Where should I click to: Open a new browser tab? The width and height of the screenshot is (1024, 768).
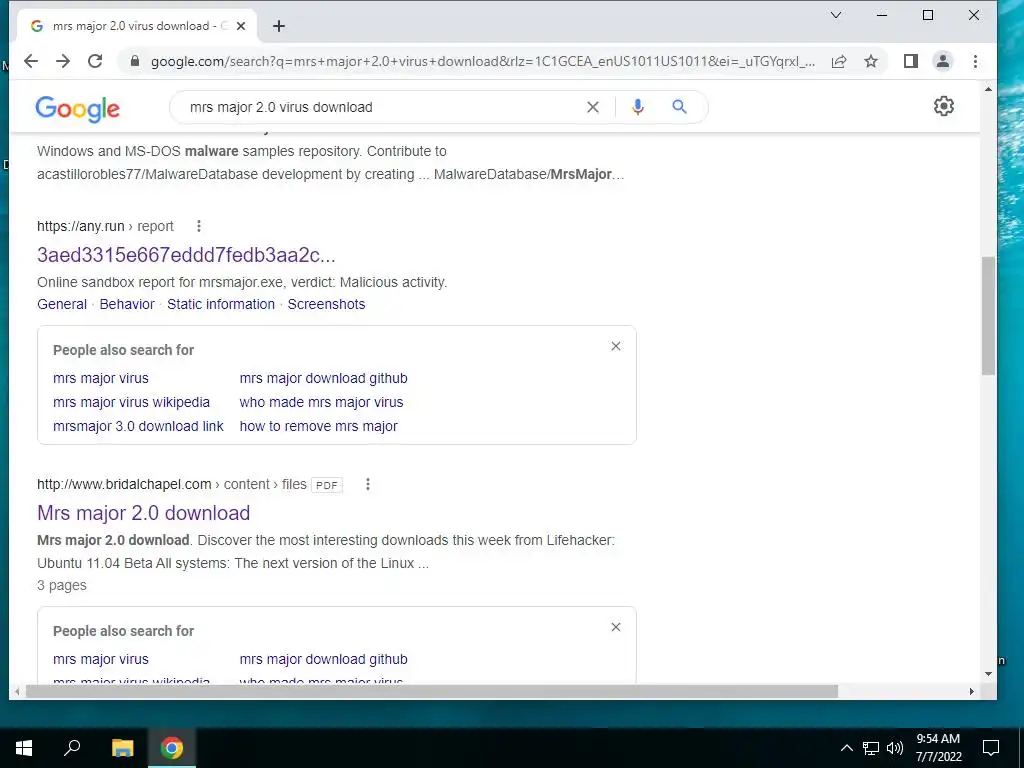click(279, 26)
